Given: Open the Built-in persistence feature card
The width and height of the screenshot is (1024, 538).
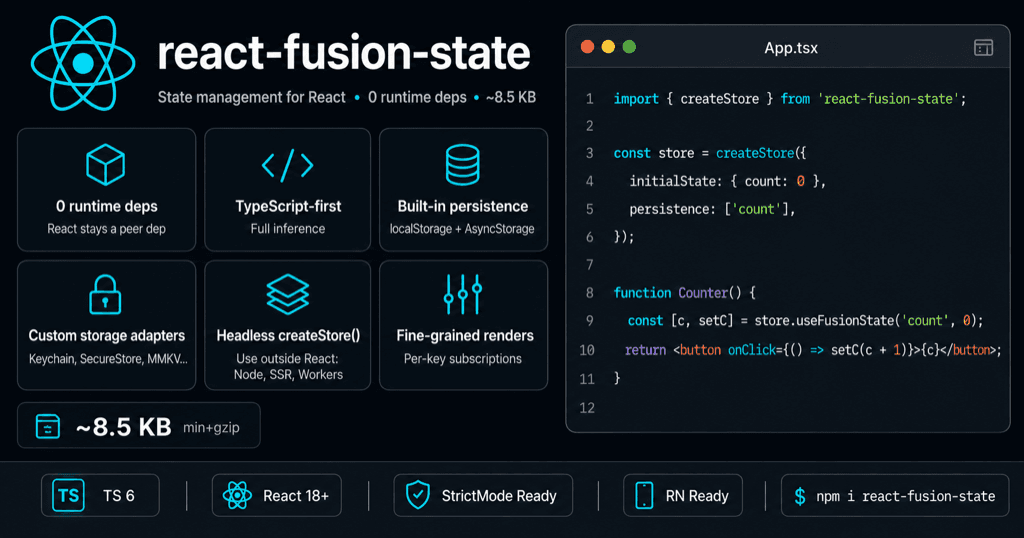Looking at the screenshot, I should [x=463, y=189].
